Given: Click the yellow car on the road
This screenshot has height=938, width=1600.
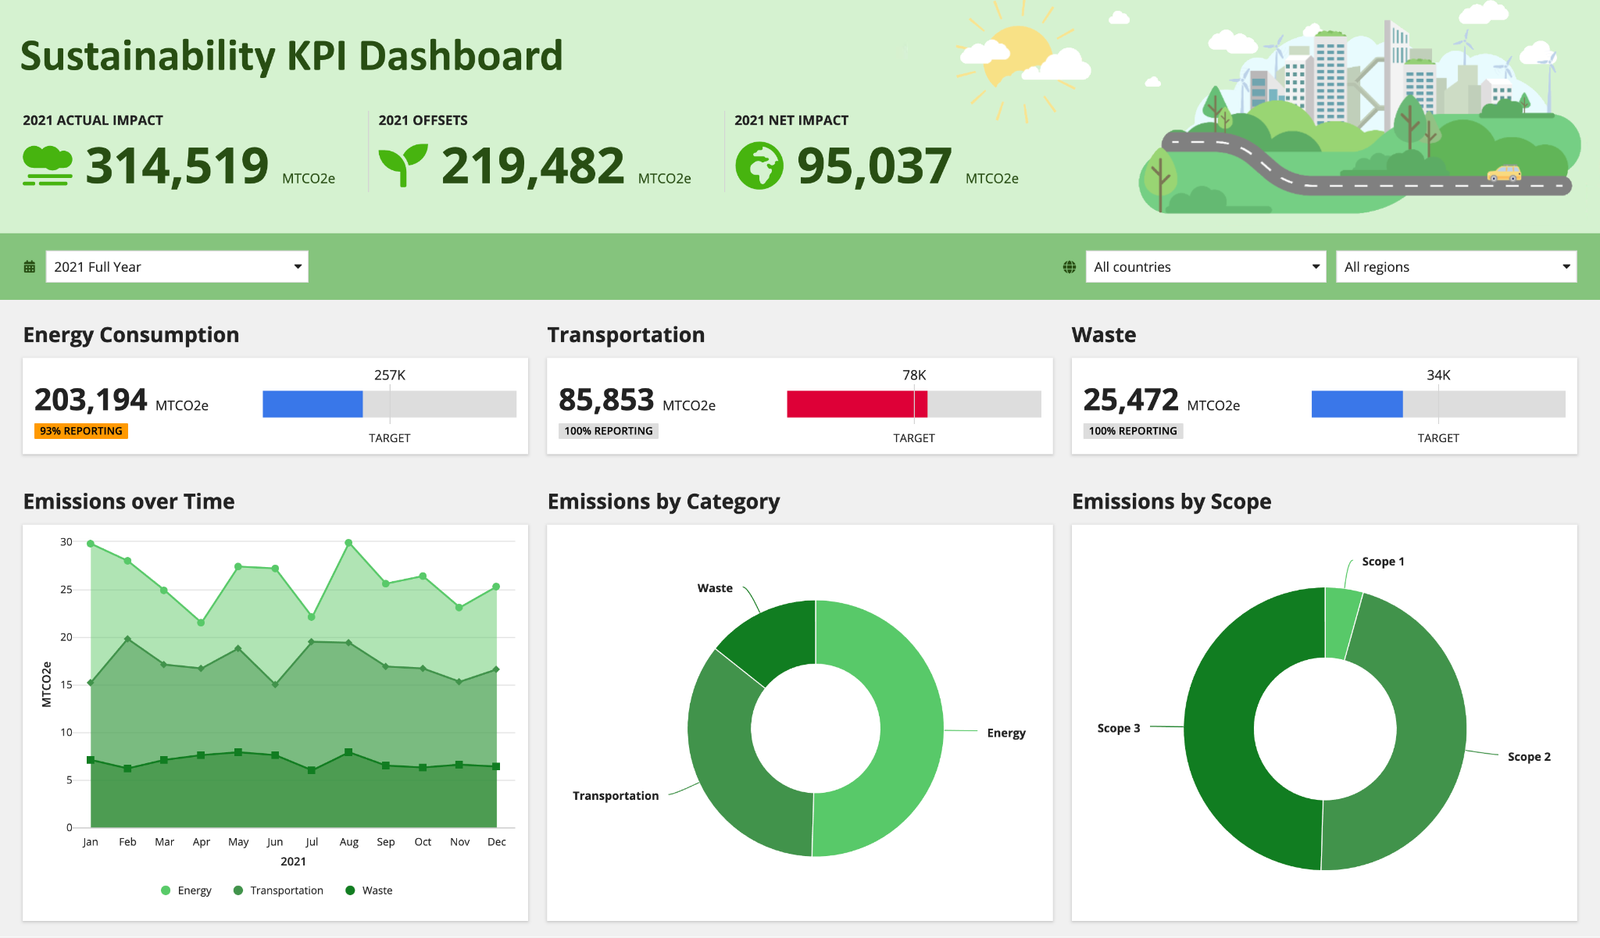Looking at the screenshot, I should pos(1503,174).
